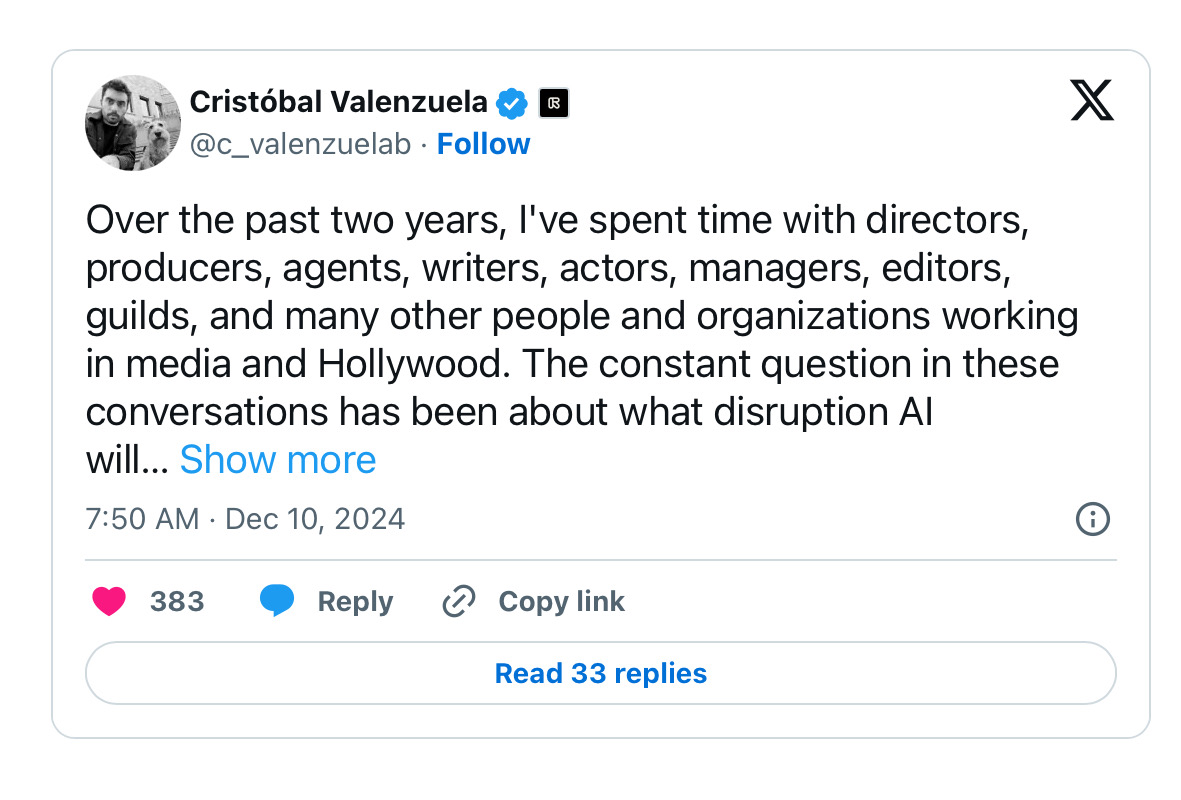Click the Copy link text label
This screenshot has width=1181, height=800.
tap(561, 601)
